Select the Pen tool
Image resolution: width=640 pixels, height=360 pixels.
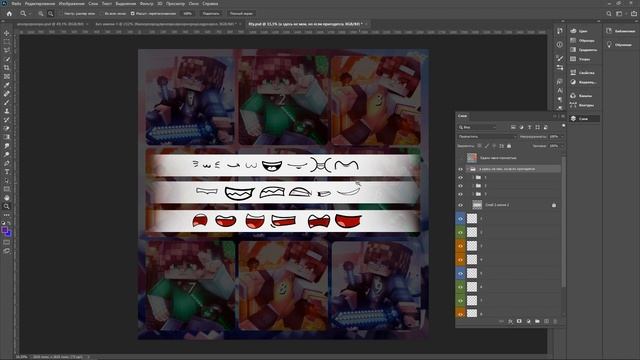click(x=7, y=163)
